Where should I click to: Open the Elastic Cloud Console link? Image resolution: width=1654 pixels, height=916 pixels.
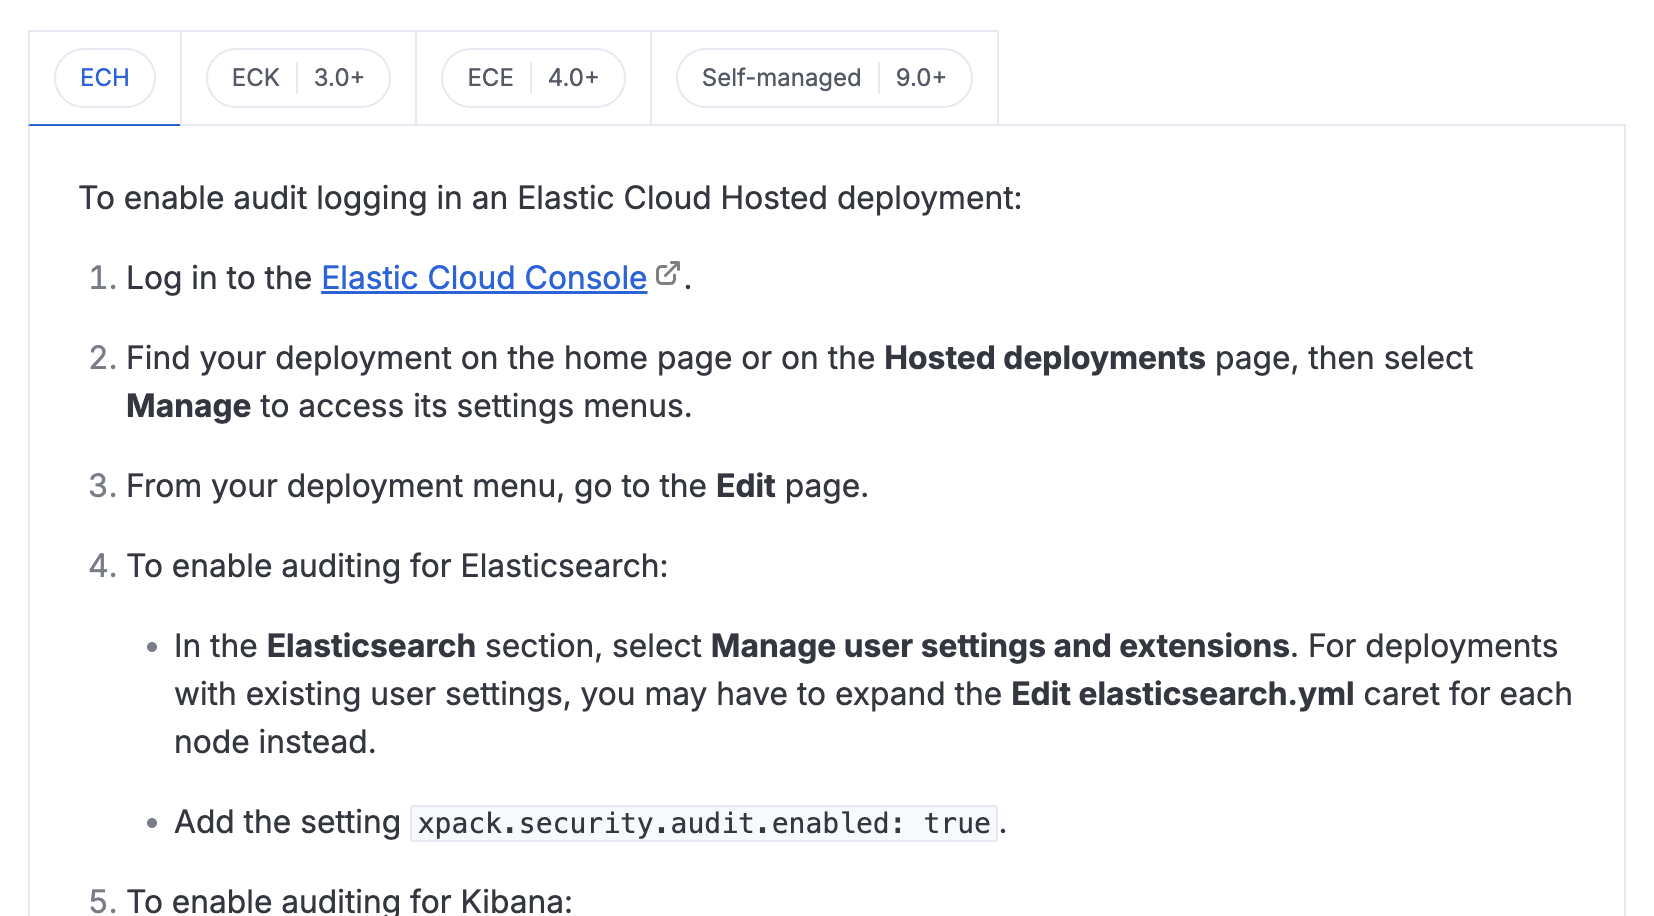(x=484, y=278)
